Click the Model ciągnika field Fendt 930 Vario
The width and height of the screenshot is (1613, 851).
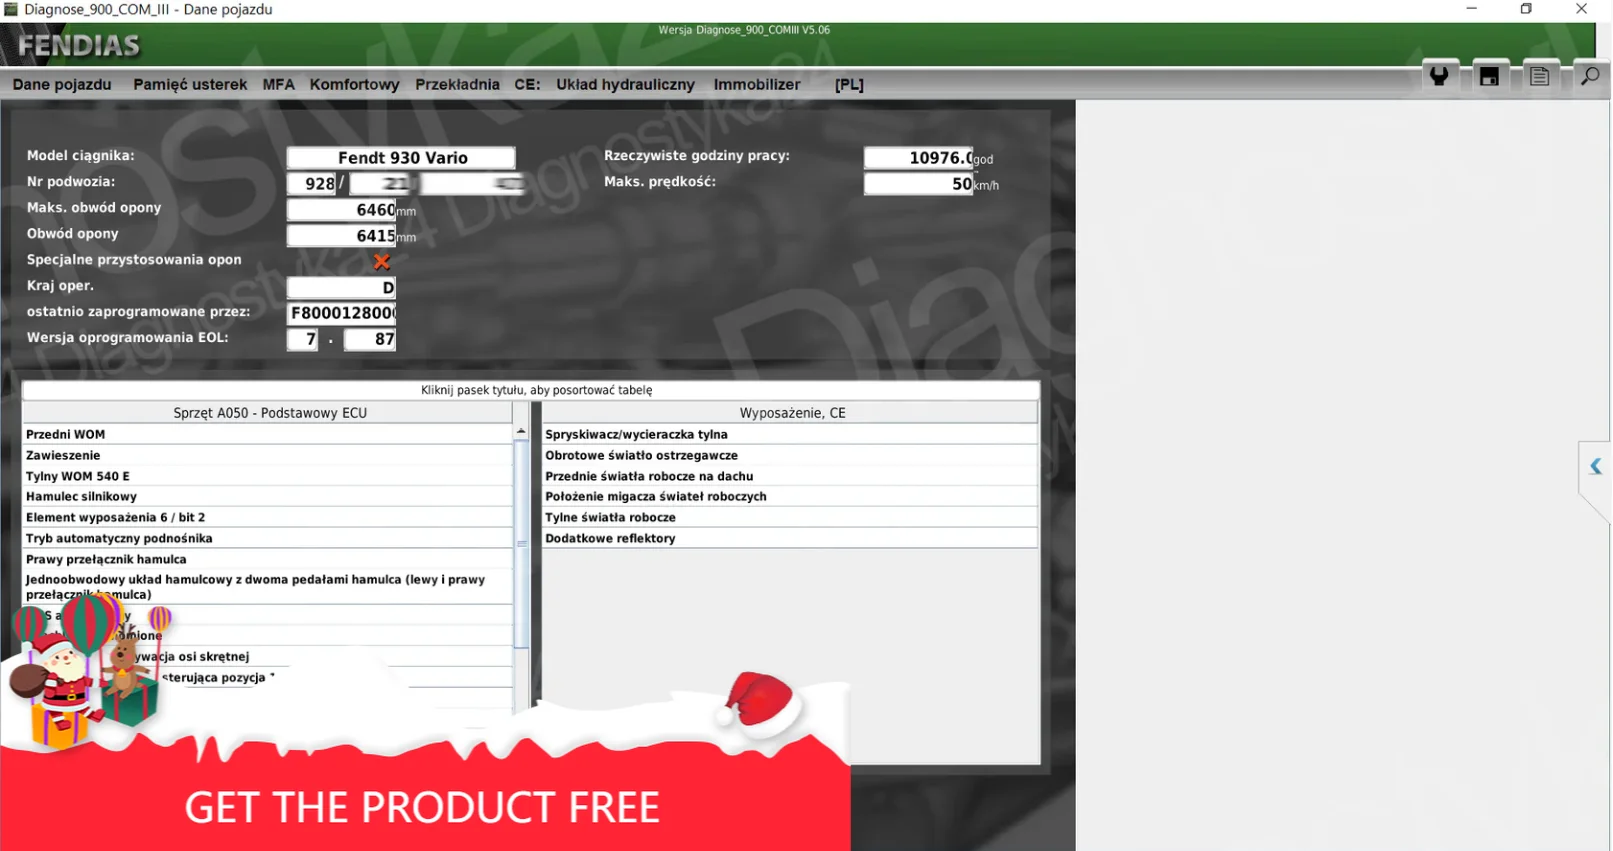[401, 158]
